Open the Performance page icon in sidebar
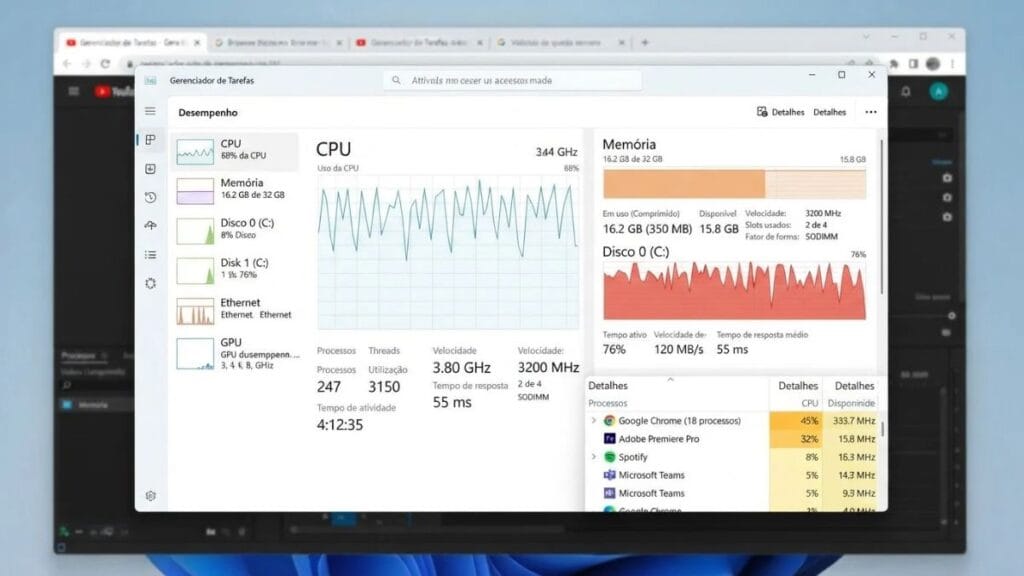Image resolution: width=1024 pixels, height=576 pixels. click(150, 140)
